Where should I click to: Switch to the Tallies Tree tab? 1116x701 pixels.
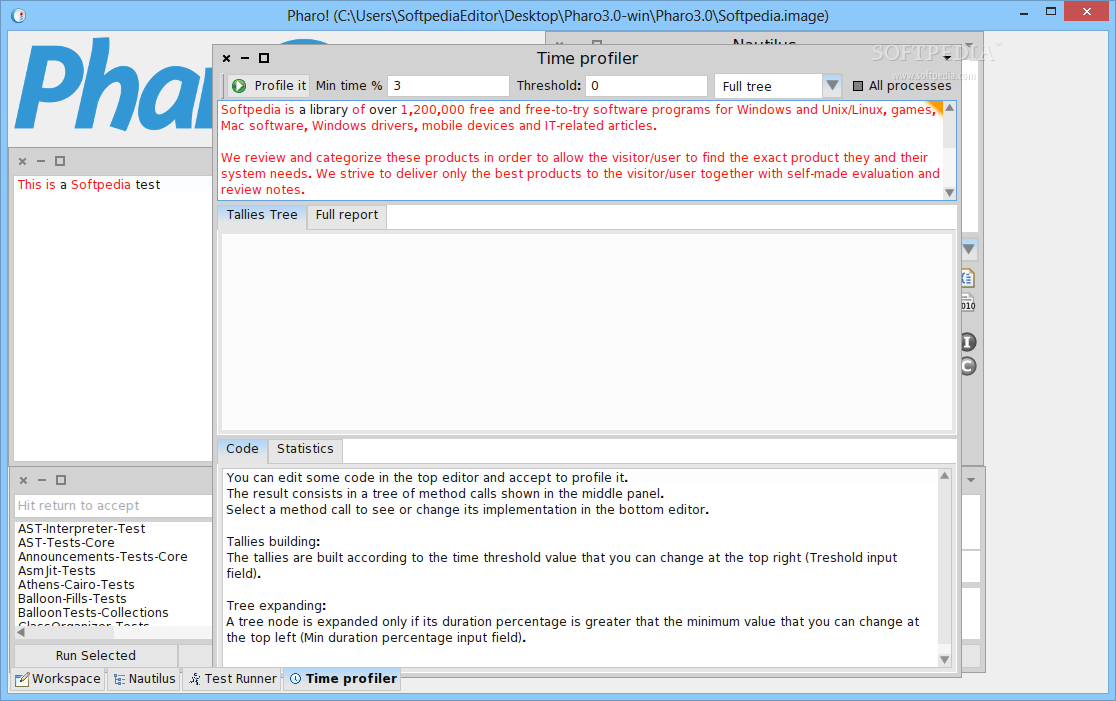262,215
